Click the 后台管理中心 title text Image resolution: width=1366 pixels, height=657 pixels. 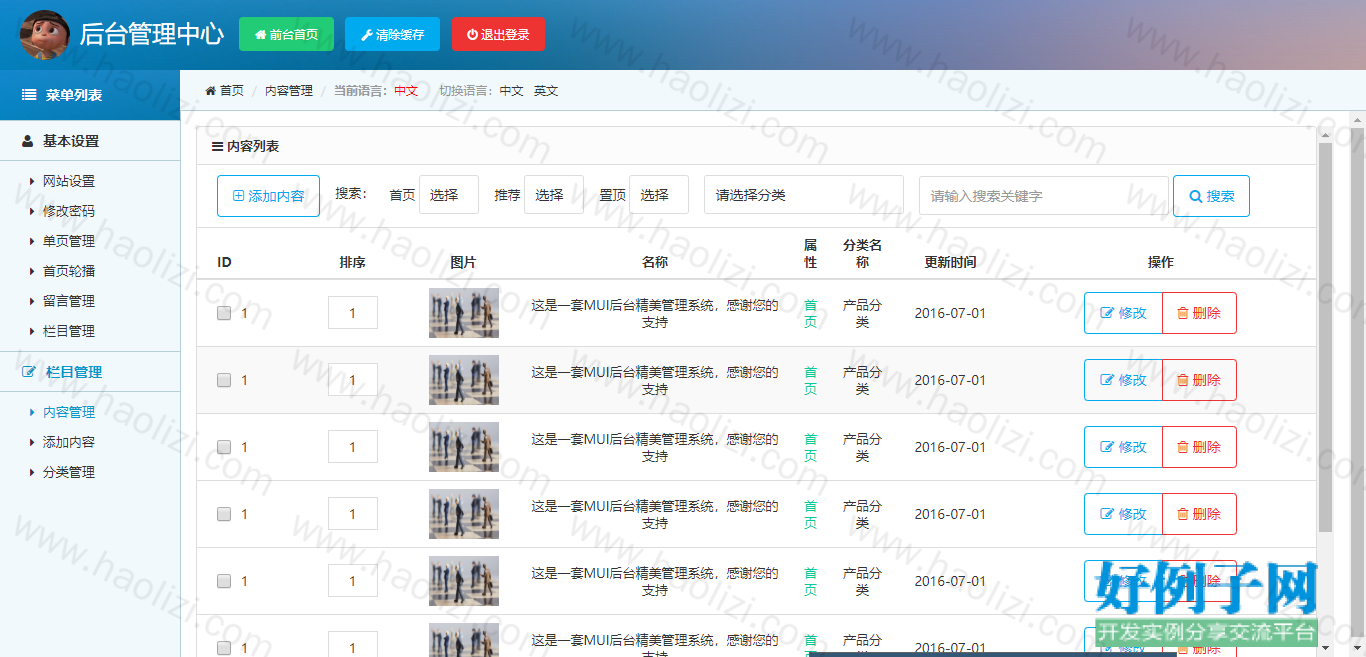pos(151,34)
